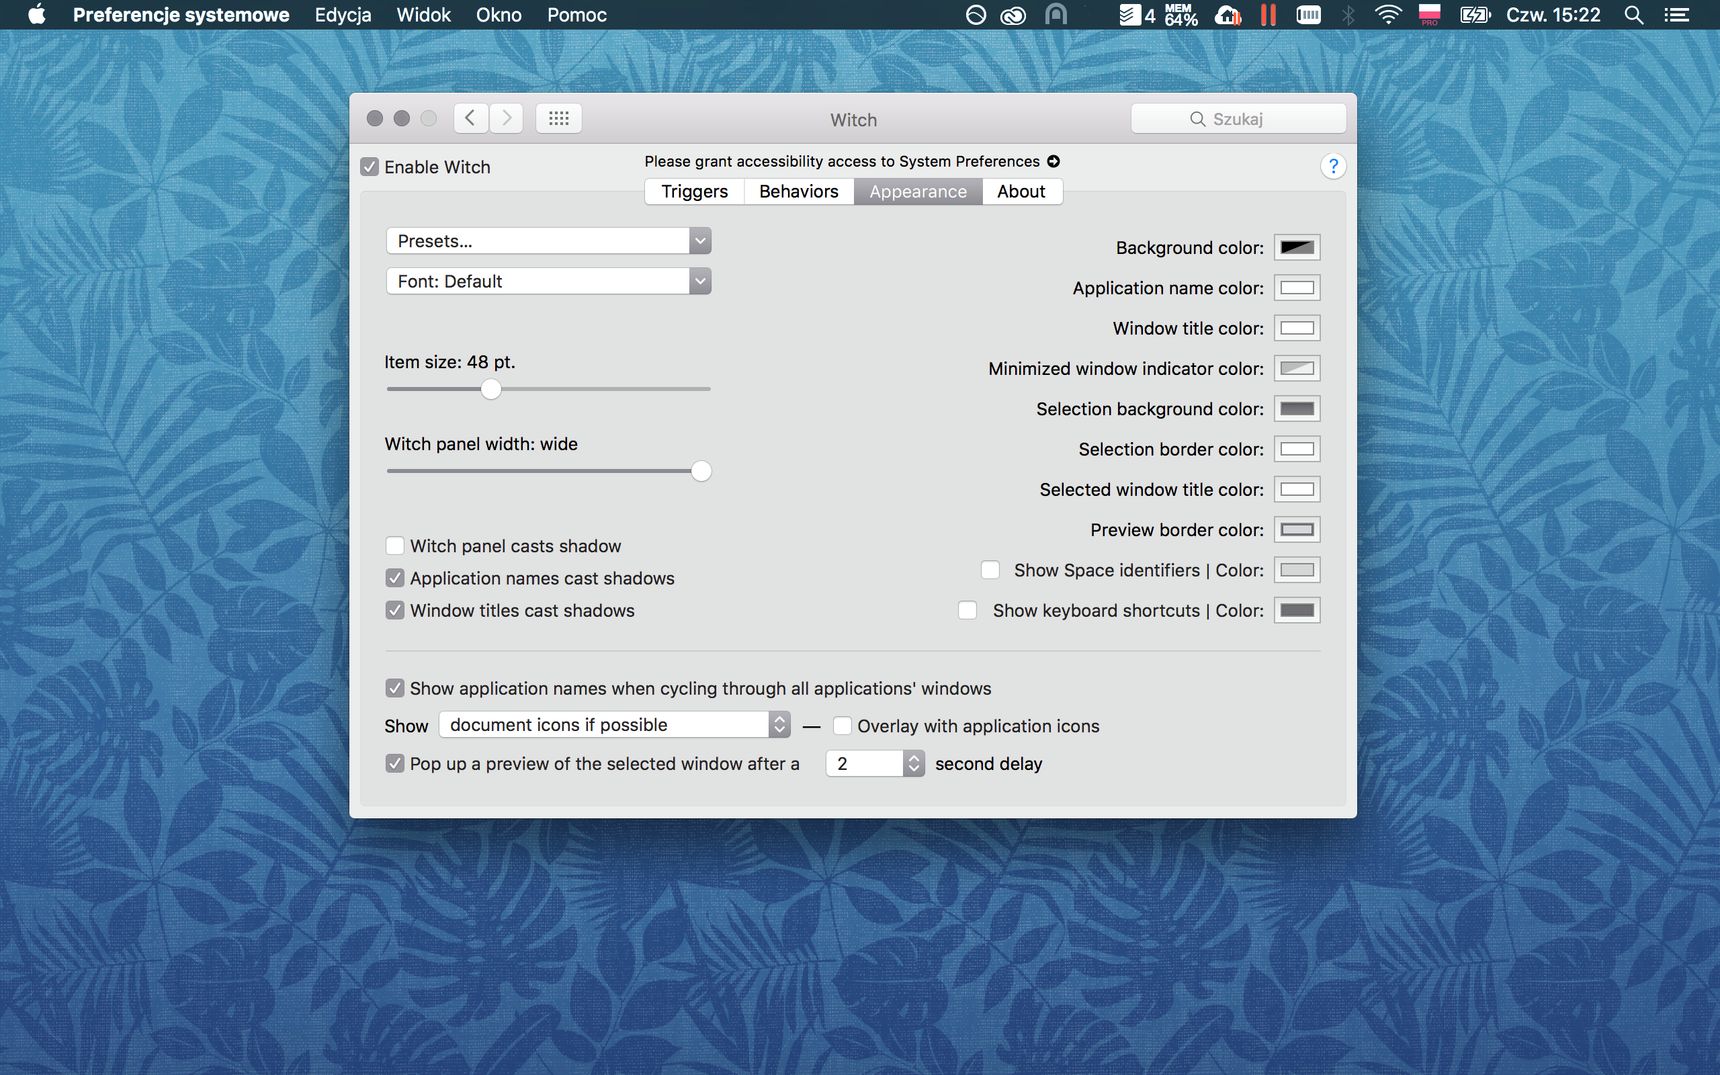Click the Szukaj search field

click(1238, 118)
